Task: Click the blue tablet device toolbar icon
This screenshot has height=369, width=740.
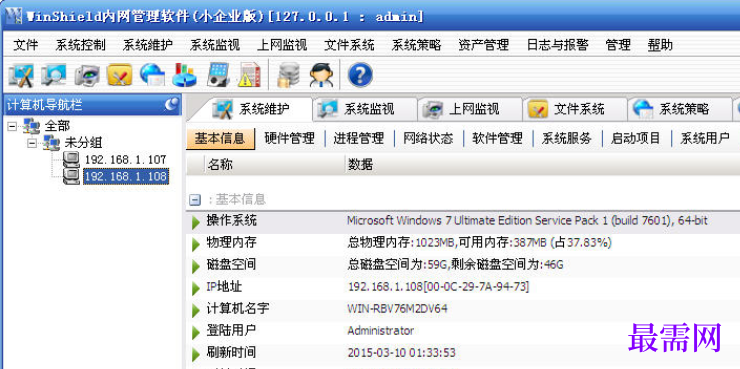Action: (218, 75)
